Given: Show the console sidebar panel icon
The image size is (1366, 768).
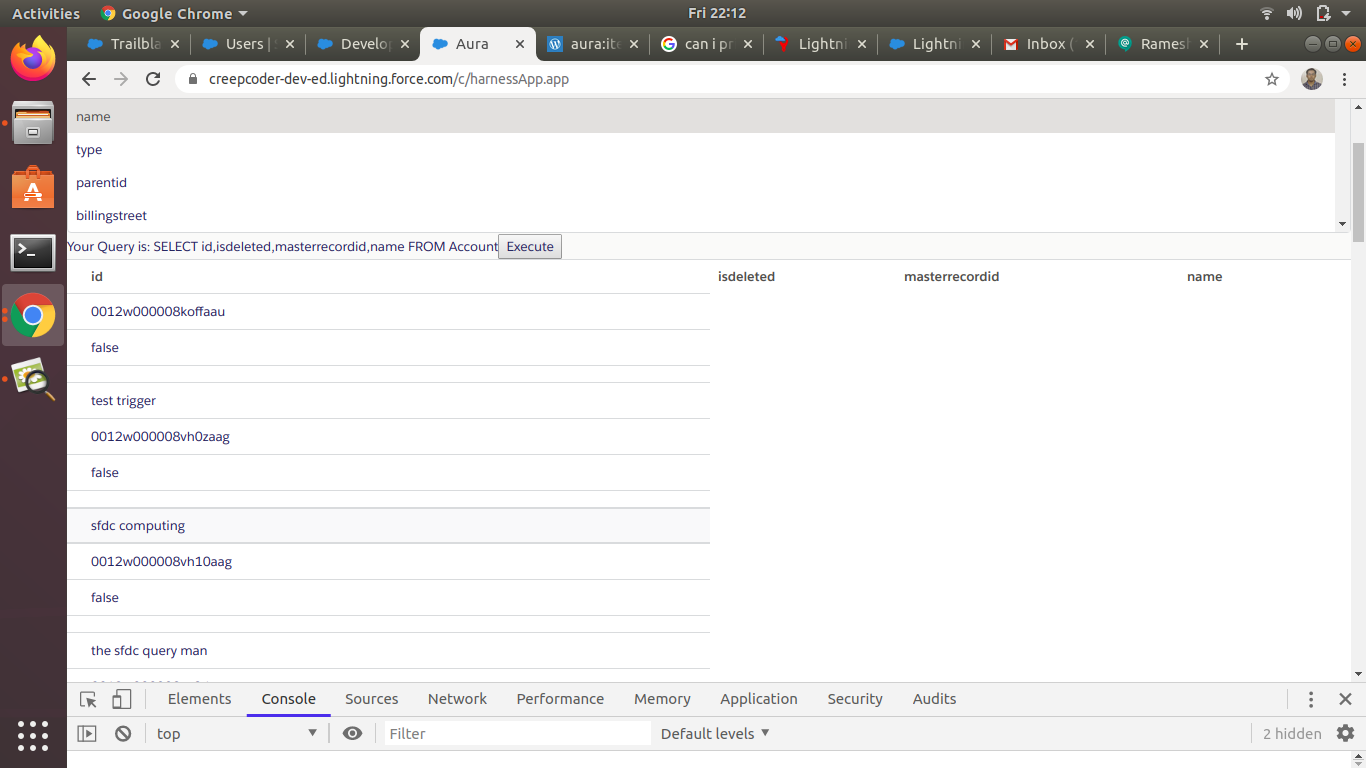Looking at the screenshot, I should [x=87, y=733].
